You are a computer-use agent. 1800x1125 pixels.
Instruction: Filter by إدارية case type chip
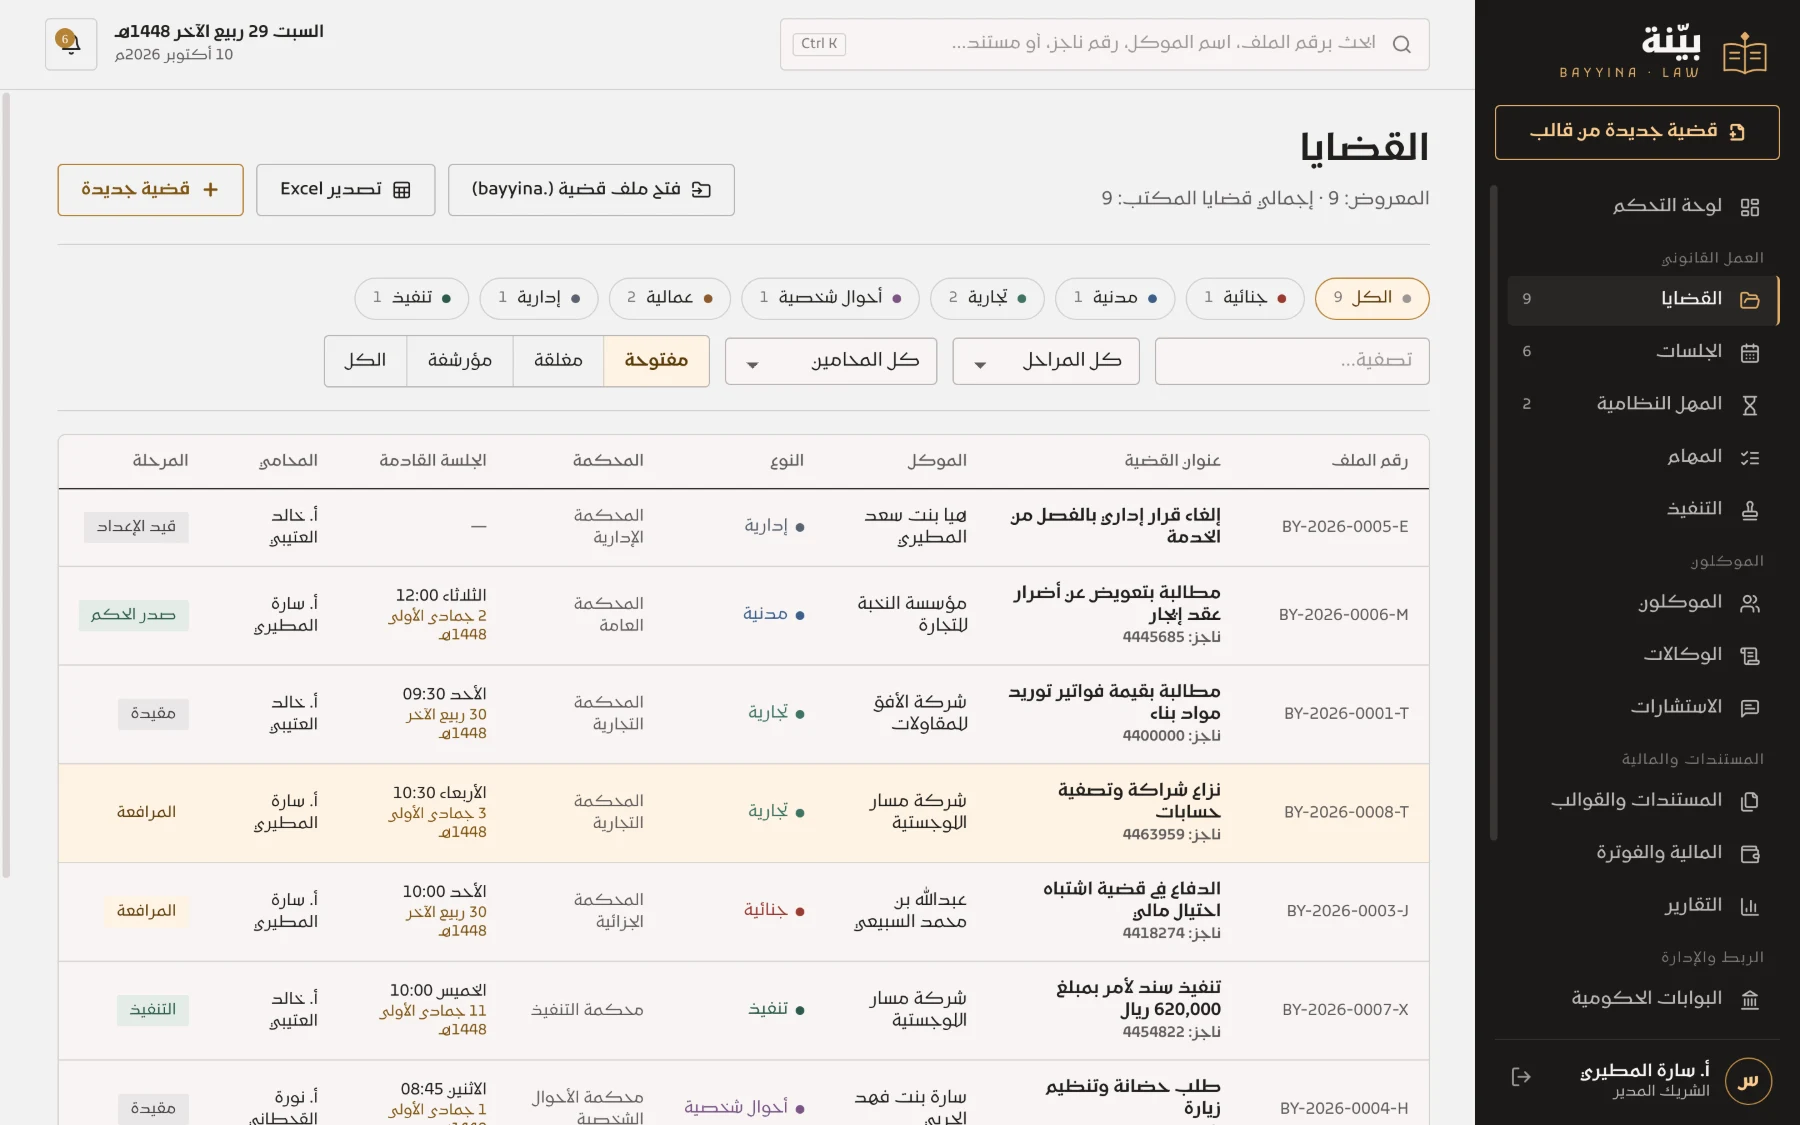click(x=539, y=298)
